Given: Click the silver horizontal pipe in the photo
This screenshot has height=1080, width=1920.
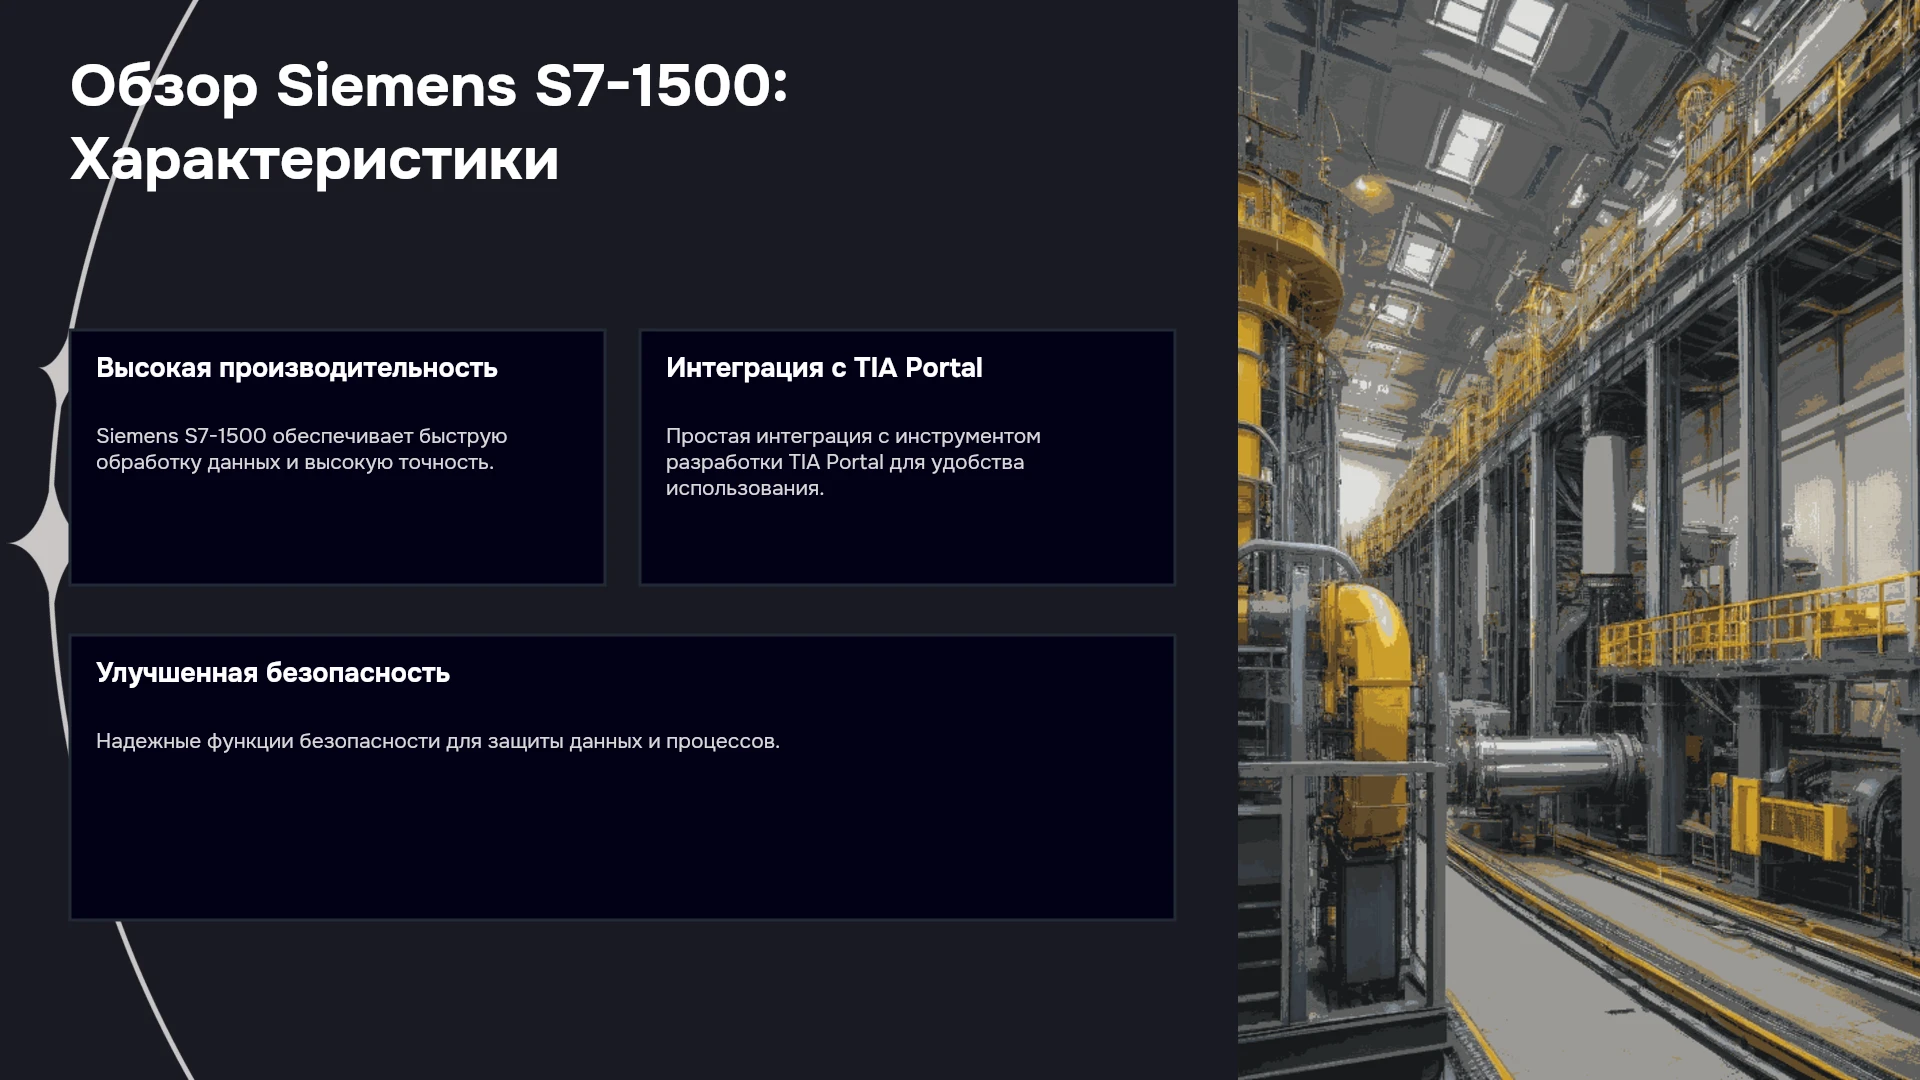Looking at the screenshot, I should 1550,762.
